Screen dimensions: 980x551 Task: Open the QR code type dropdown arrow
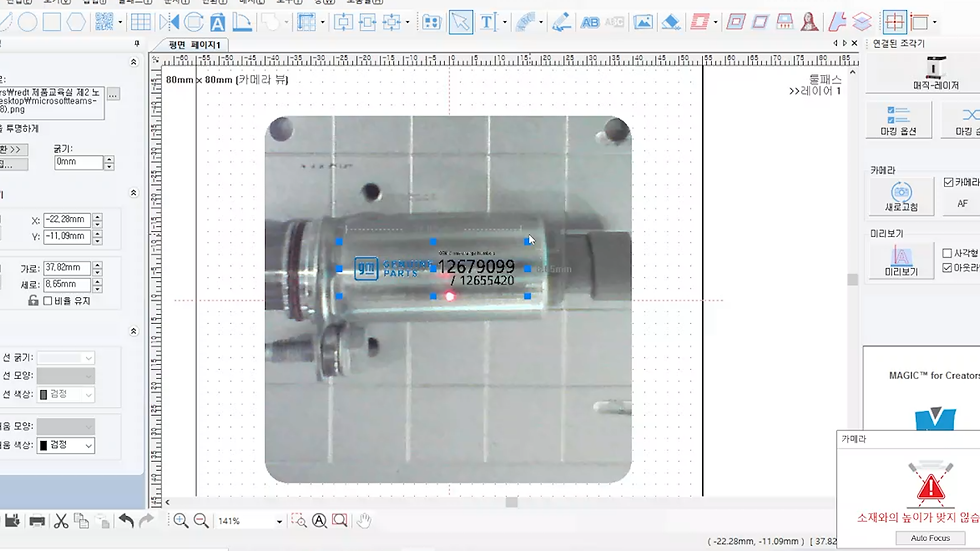[x=119, y=22]
